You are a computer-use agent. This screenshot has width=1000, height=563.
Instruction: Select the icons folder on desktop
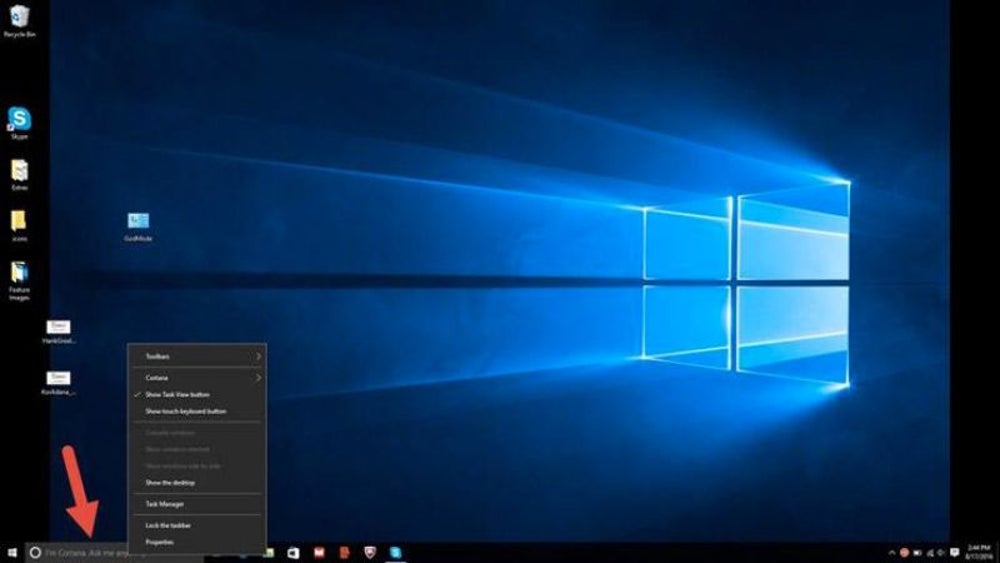tap(19, 226)
